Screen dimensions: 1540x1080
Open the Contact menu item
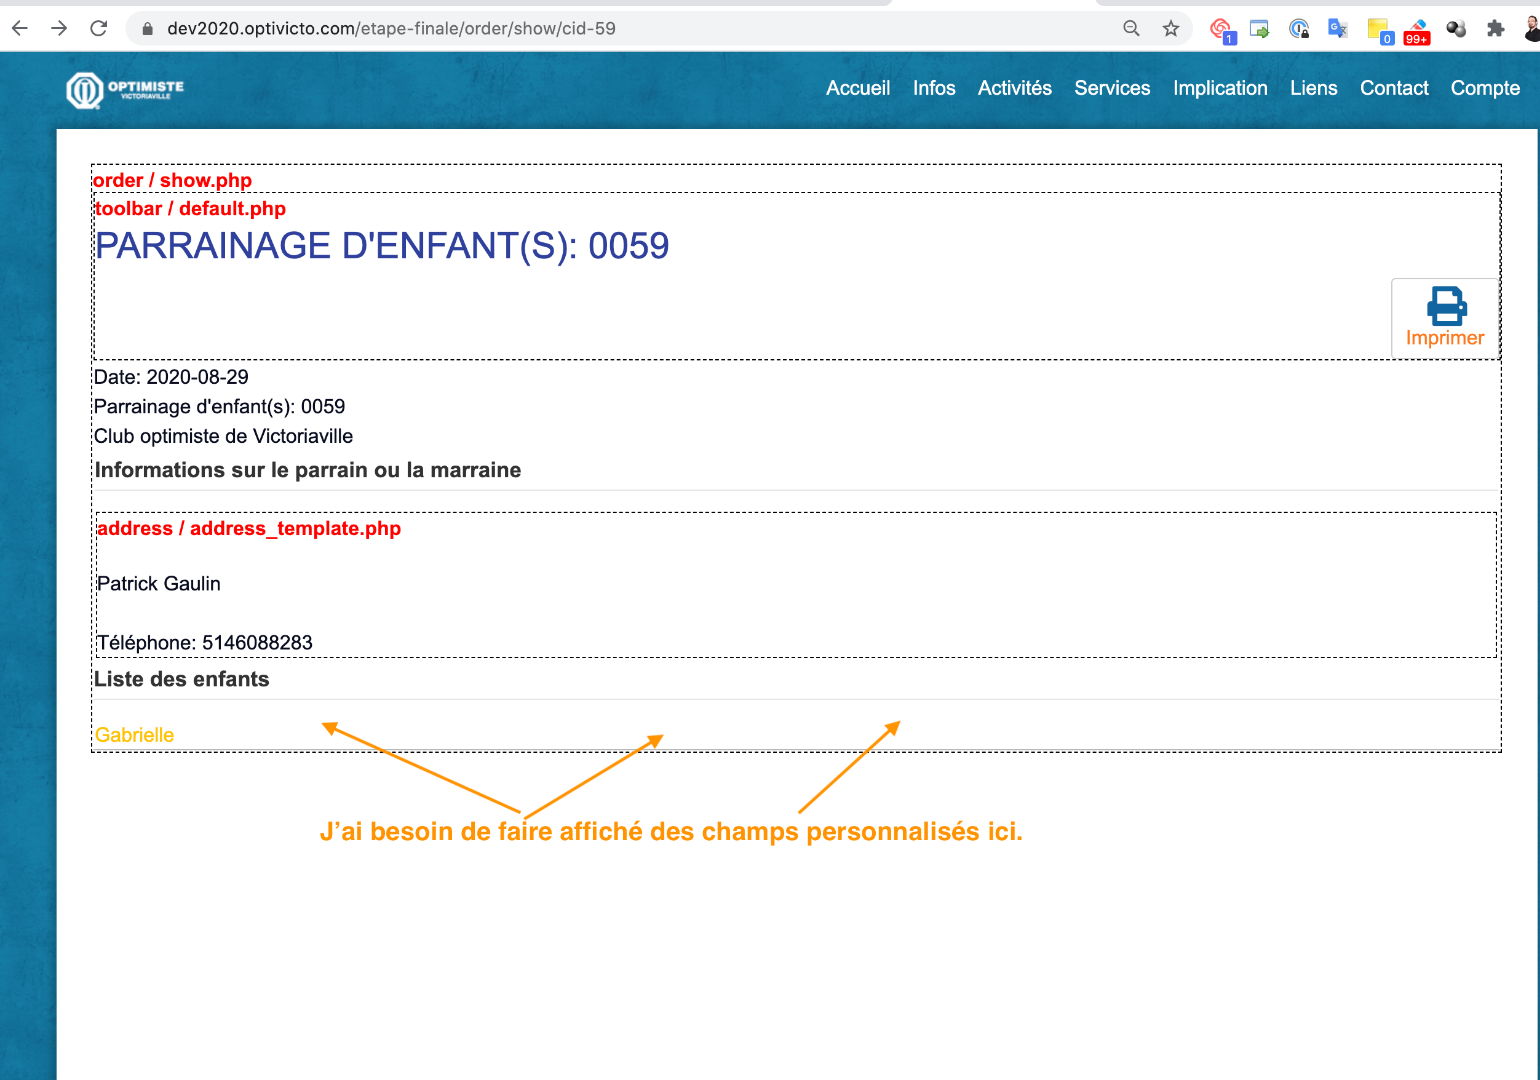1394,88
